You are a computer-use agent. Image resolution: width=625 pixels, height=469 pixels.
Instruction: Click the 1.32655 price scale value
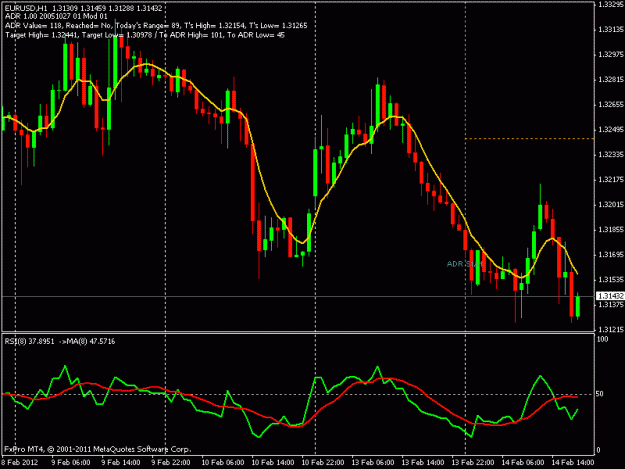[x=611, y=105]
